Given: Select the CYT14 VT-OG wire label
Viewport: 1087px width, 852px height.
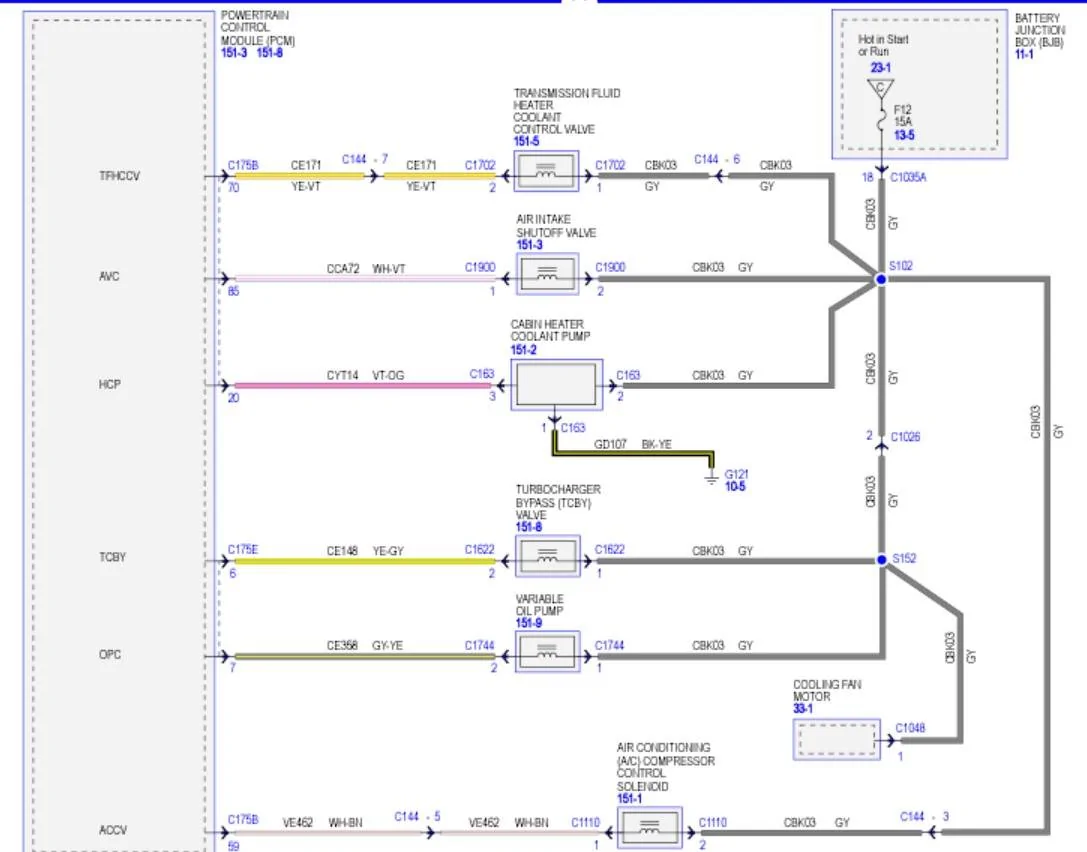Looking at the screenshot, I should 365,375.
